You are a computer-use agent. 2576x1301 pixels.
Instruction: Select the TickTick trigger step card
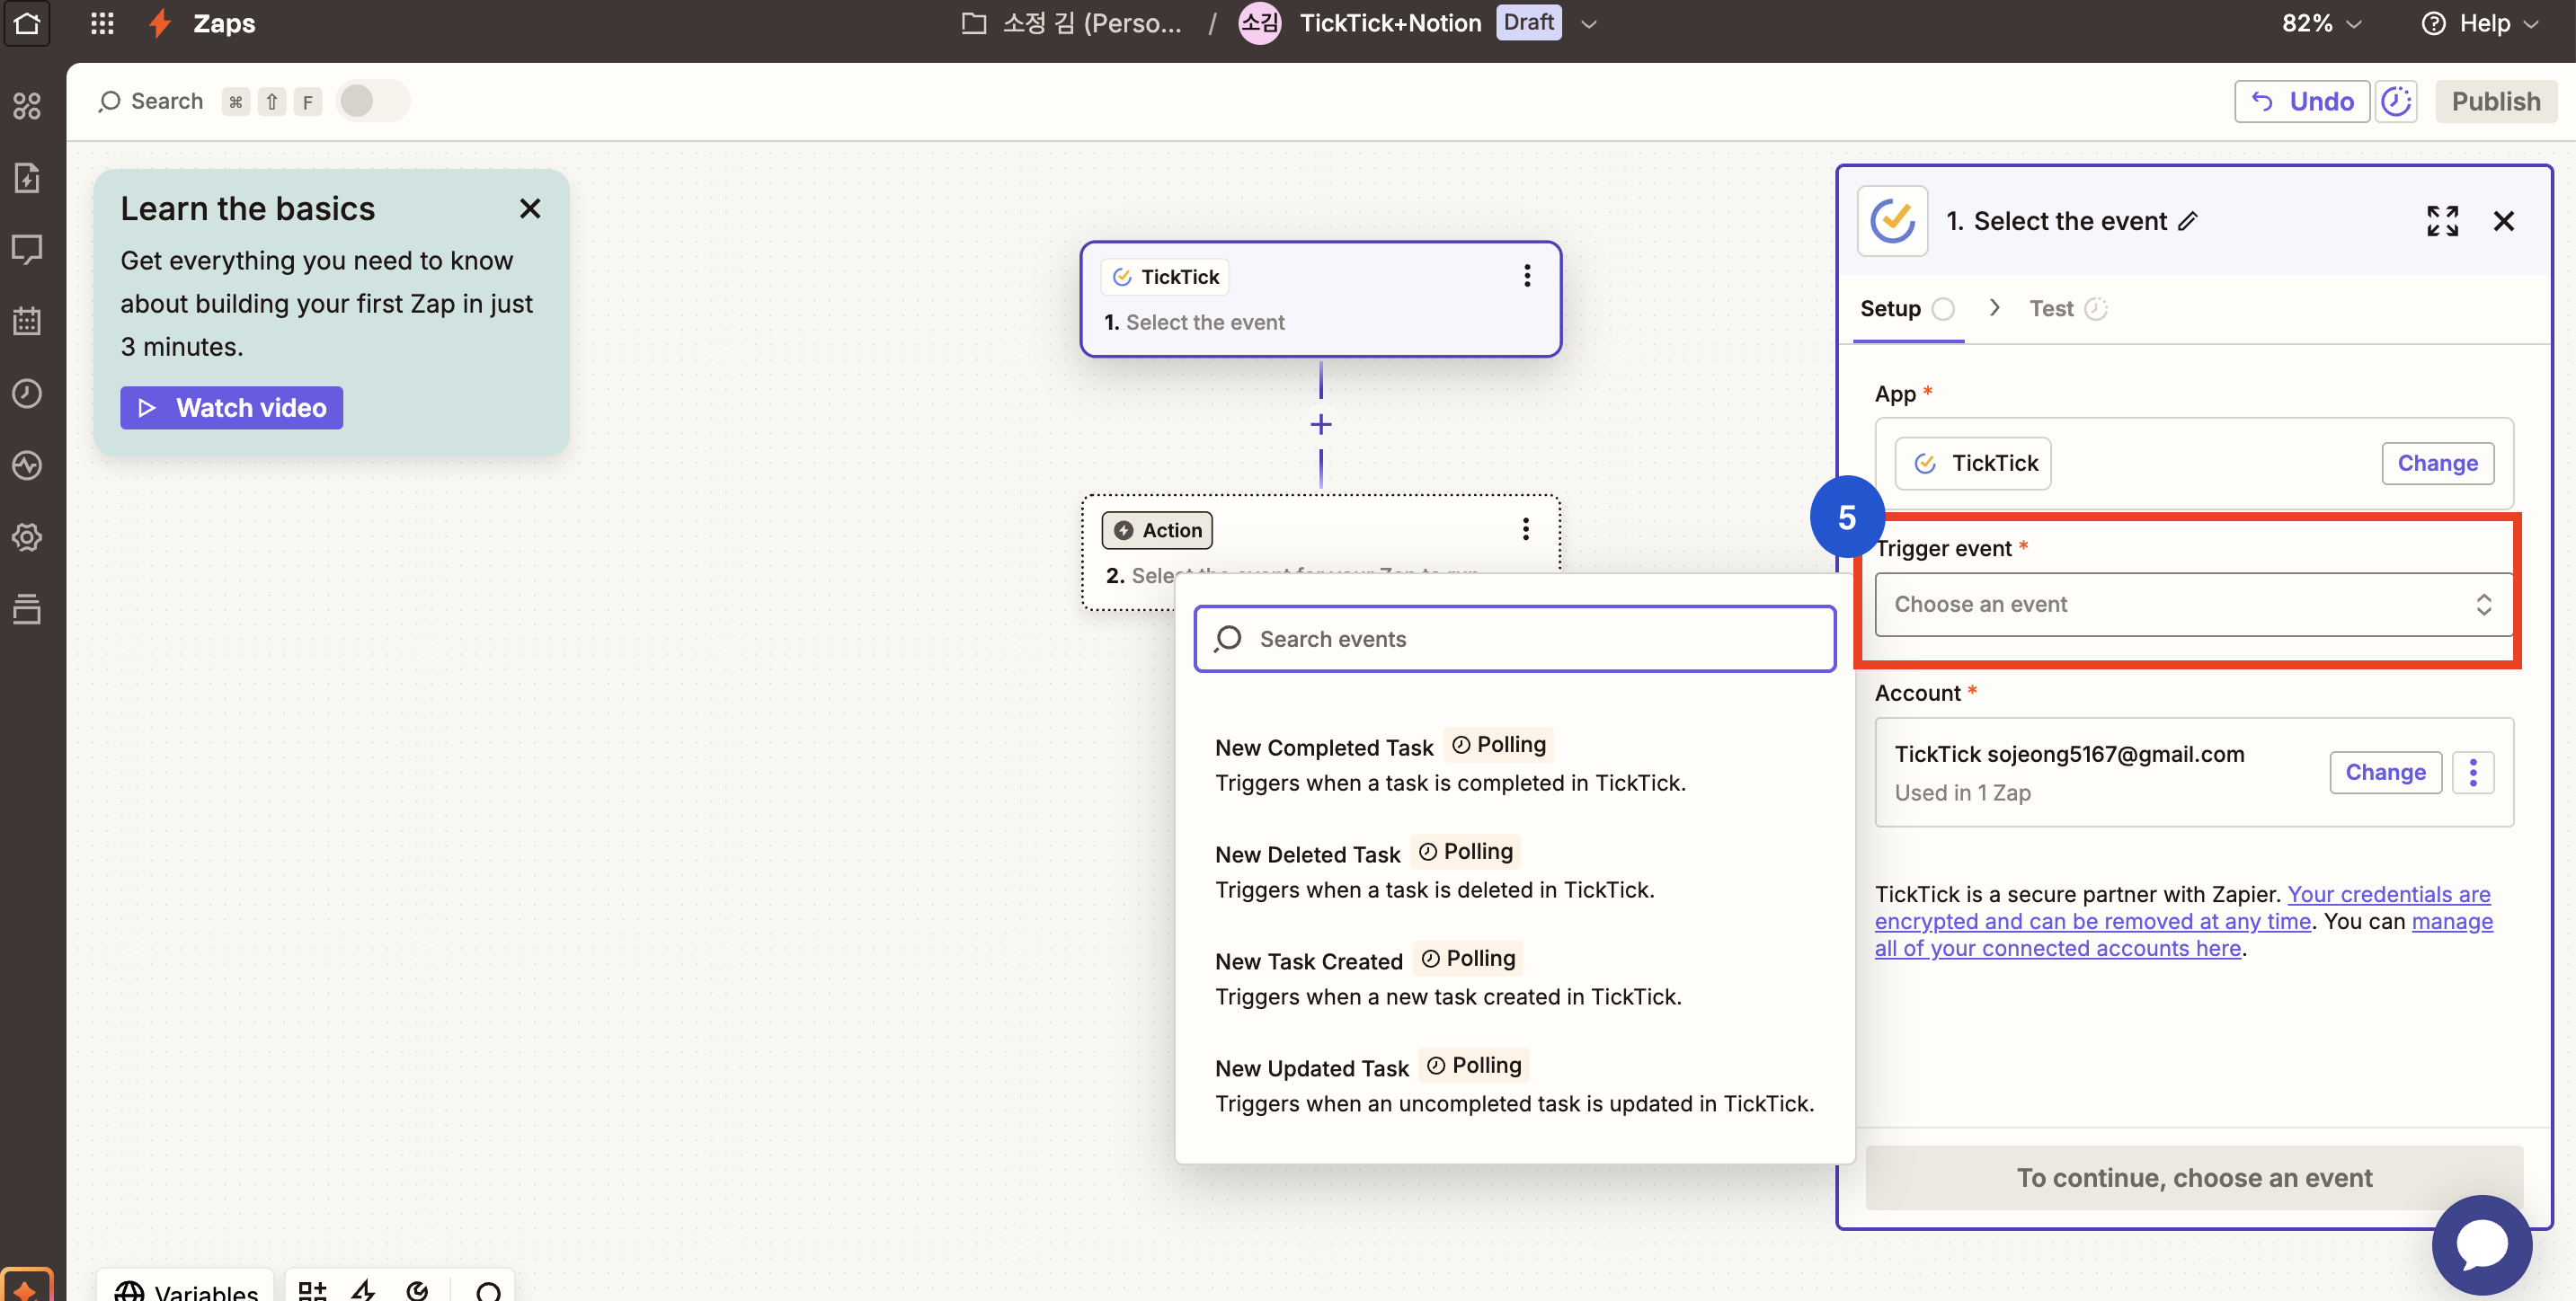pyautogui.click(x=1320, y=299)
